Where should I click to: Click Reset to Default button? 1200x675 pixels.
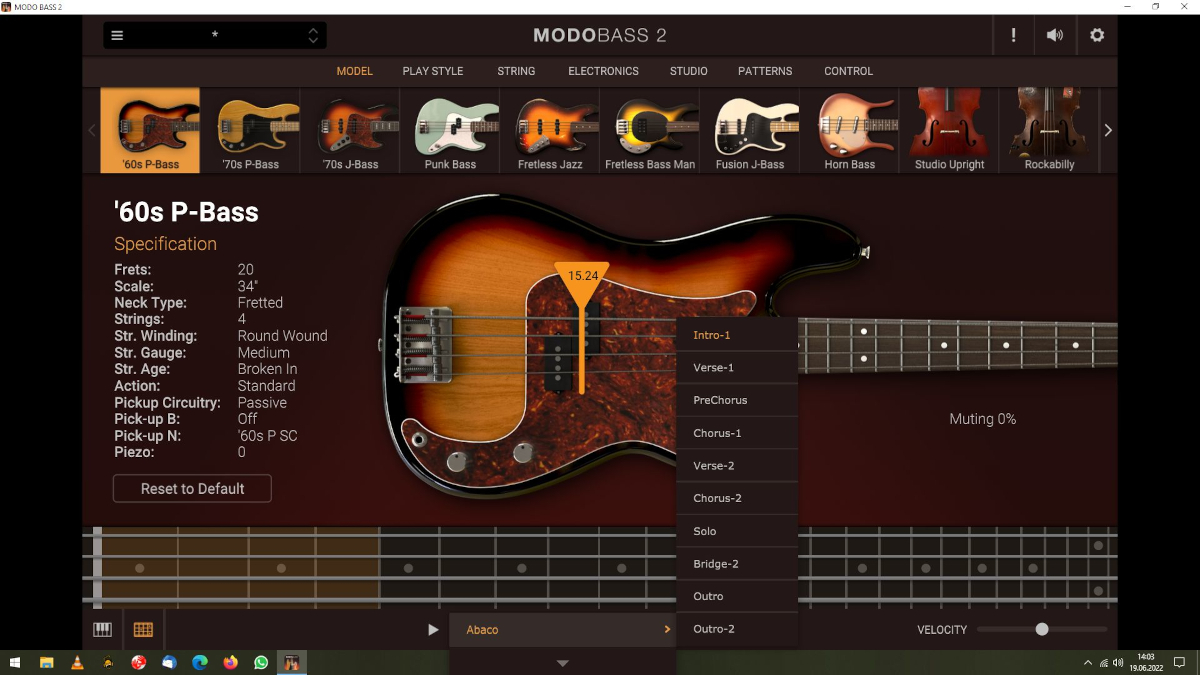[192, 488]
